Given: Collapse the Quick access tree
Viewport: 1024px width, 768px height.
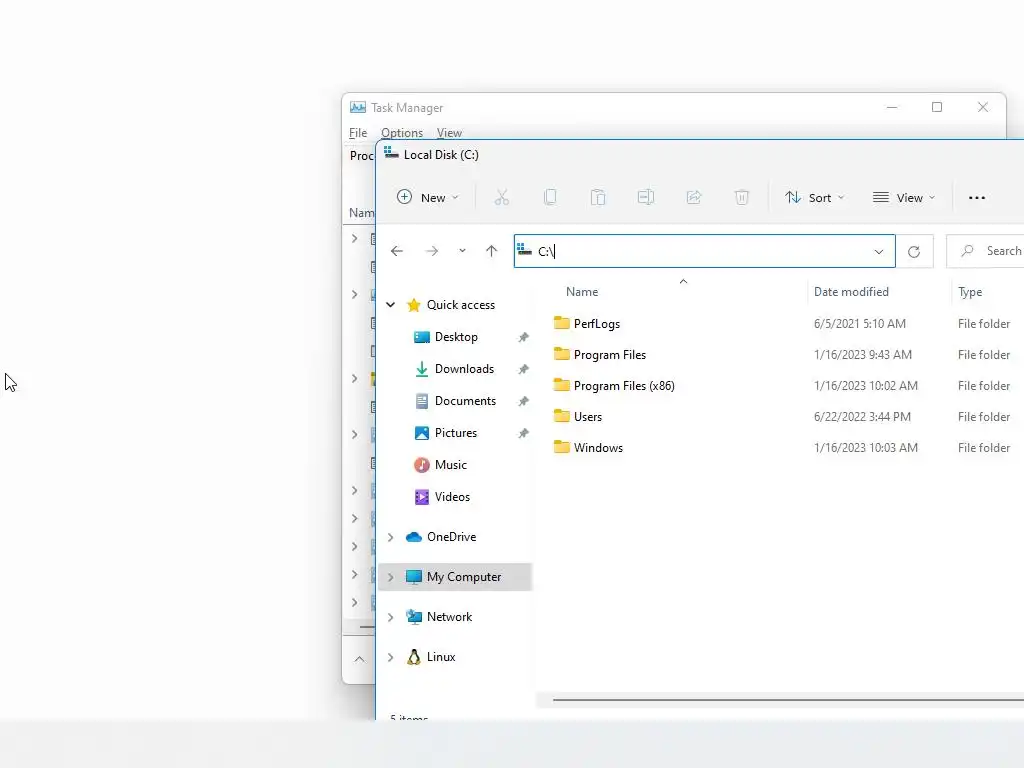Looking at the screenshot, I should pos(391,304).
